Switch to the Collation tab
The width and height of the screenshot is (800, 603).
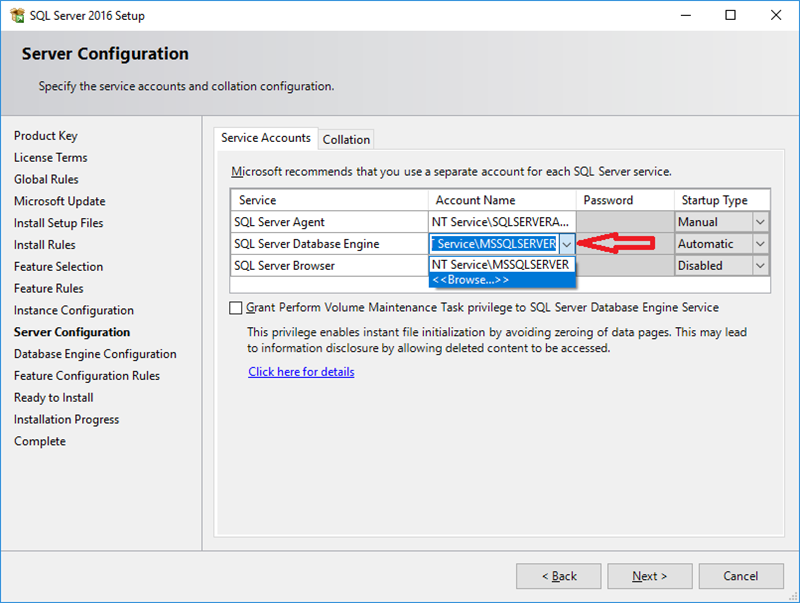[346, 140]
